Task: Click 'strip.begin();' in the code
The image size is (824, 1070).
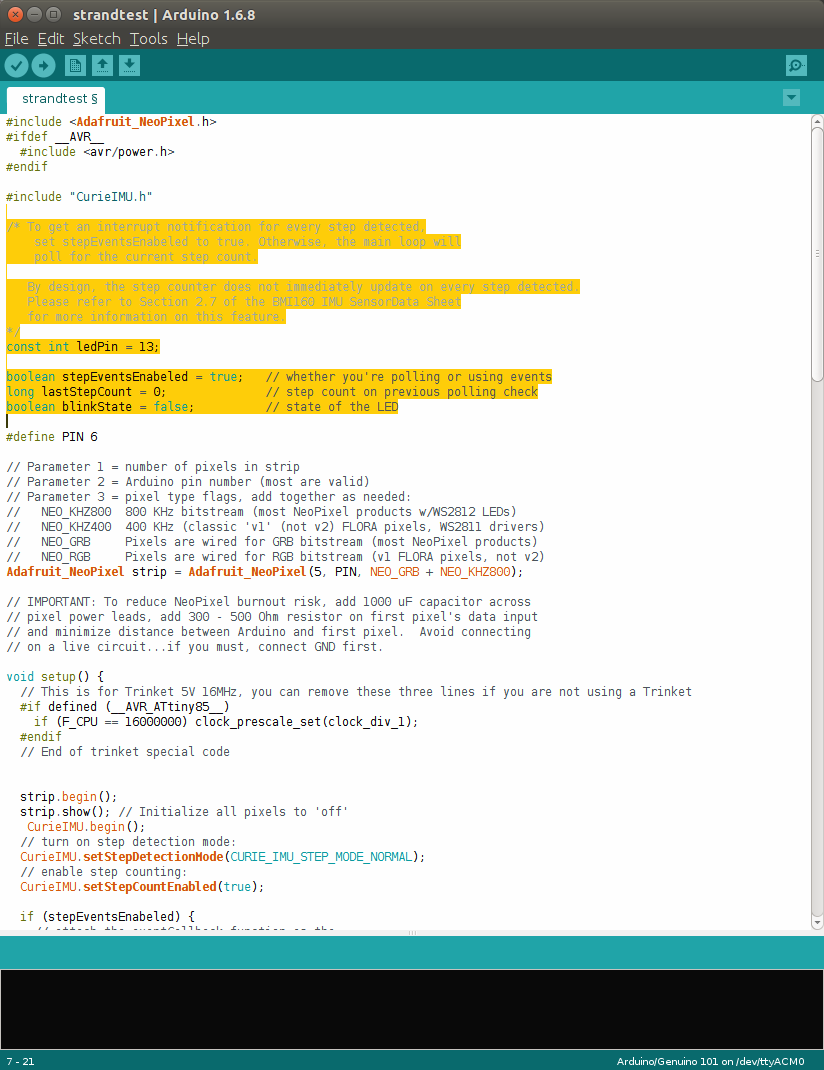Action: tap(68, 797)
